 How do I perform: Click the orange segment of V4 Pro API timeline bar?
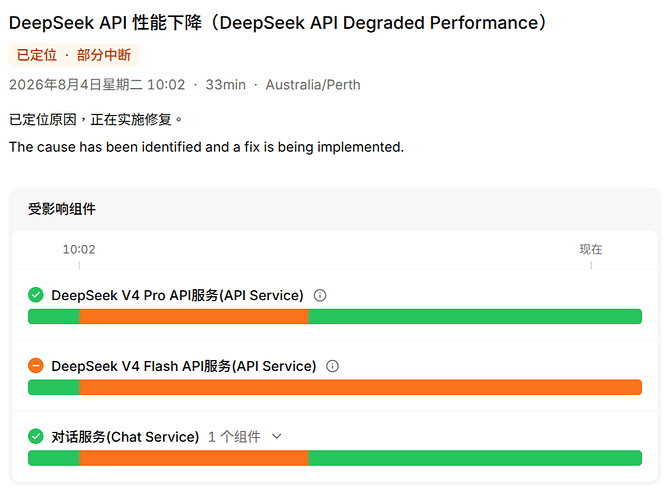(194, 317)
